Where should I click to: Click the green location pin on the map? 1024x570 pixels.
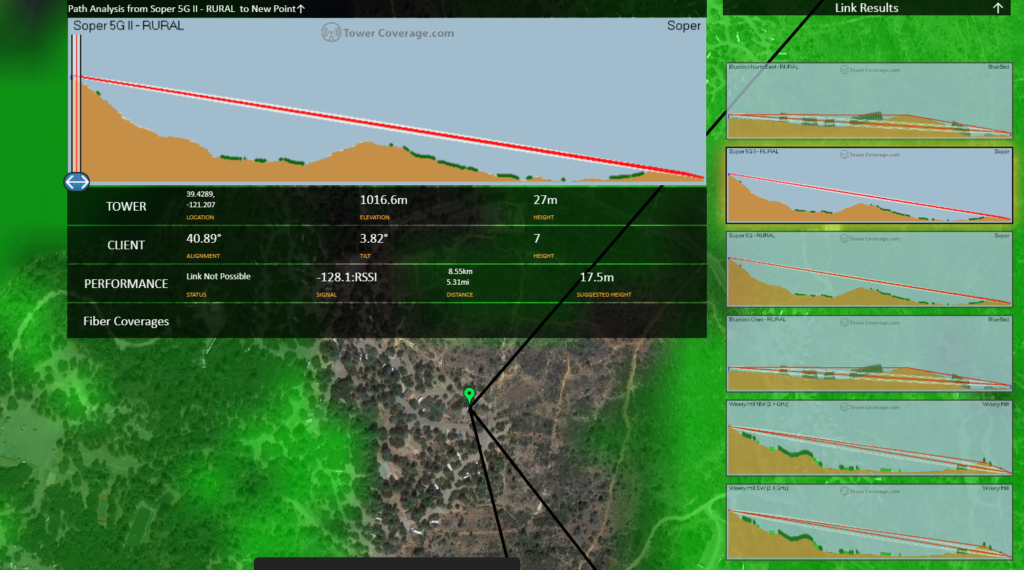[x=469, y=395]
